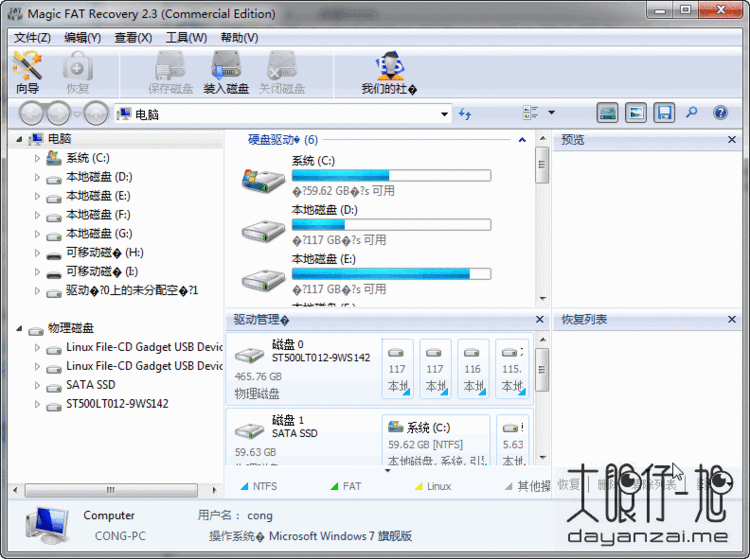Screen dimensions: 750x559
Task: Expand SATA SSD tree node
Action: tap(37, 385)
